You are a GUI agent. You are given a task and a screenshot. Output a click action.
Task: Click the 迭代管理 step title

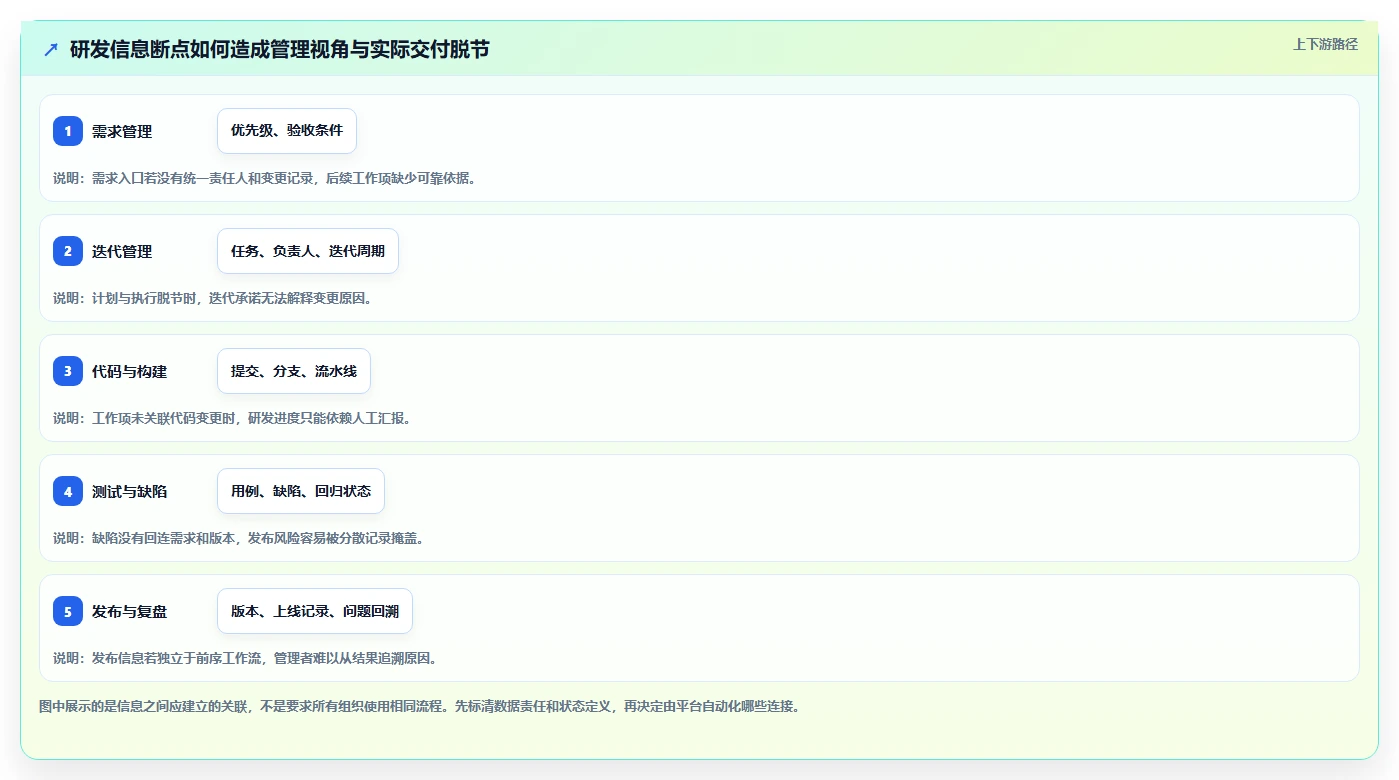pos(122,252)
